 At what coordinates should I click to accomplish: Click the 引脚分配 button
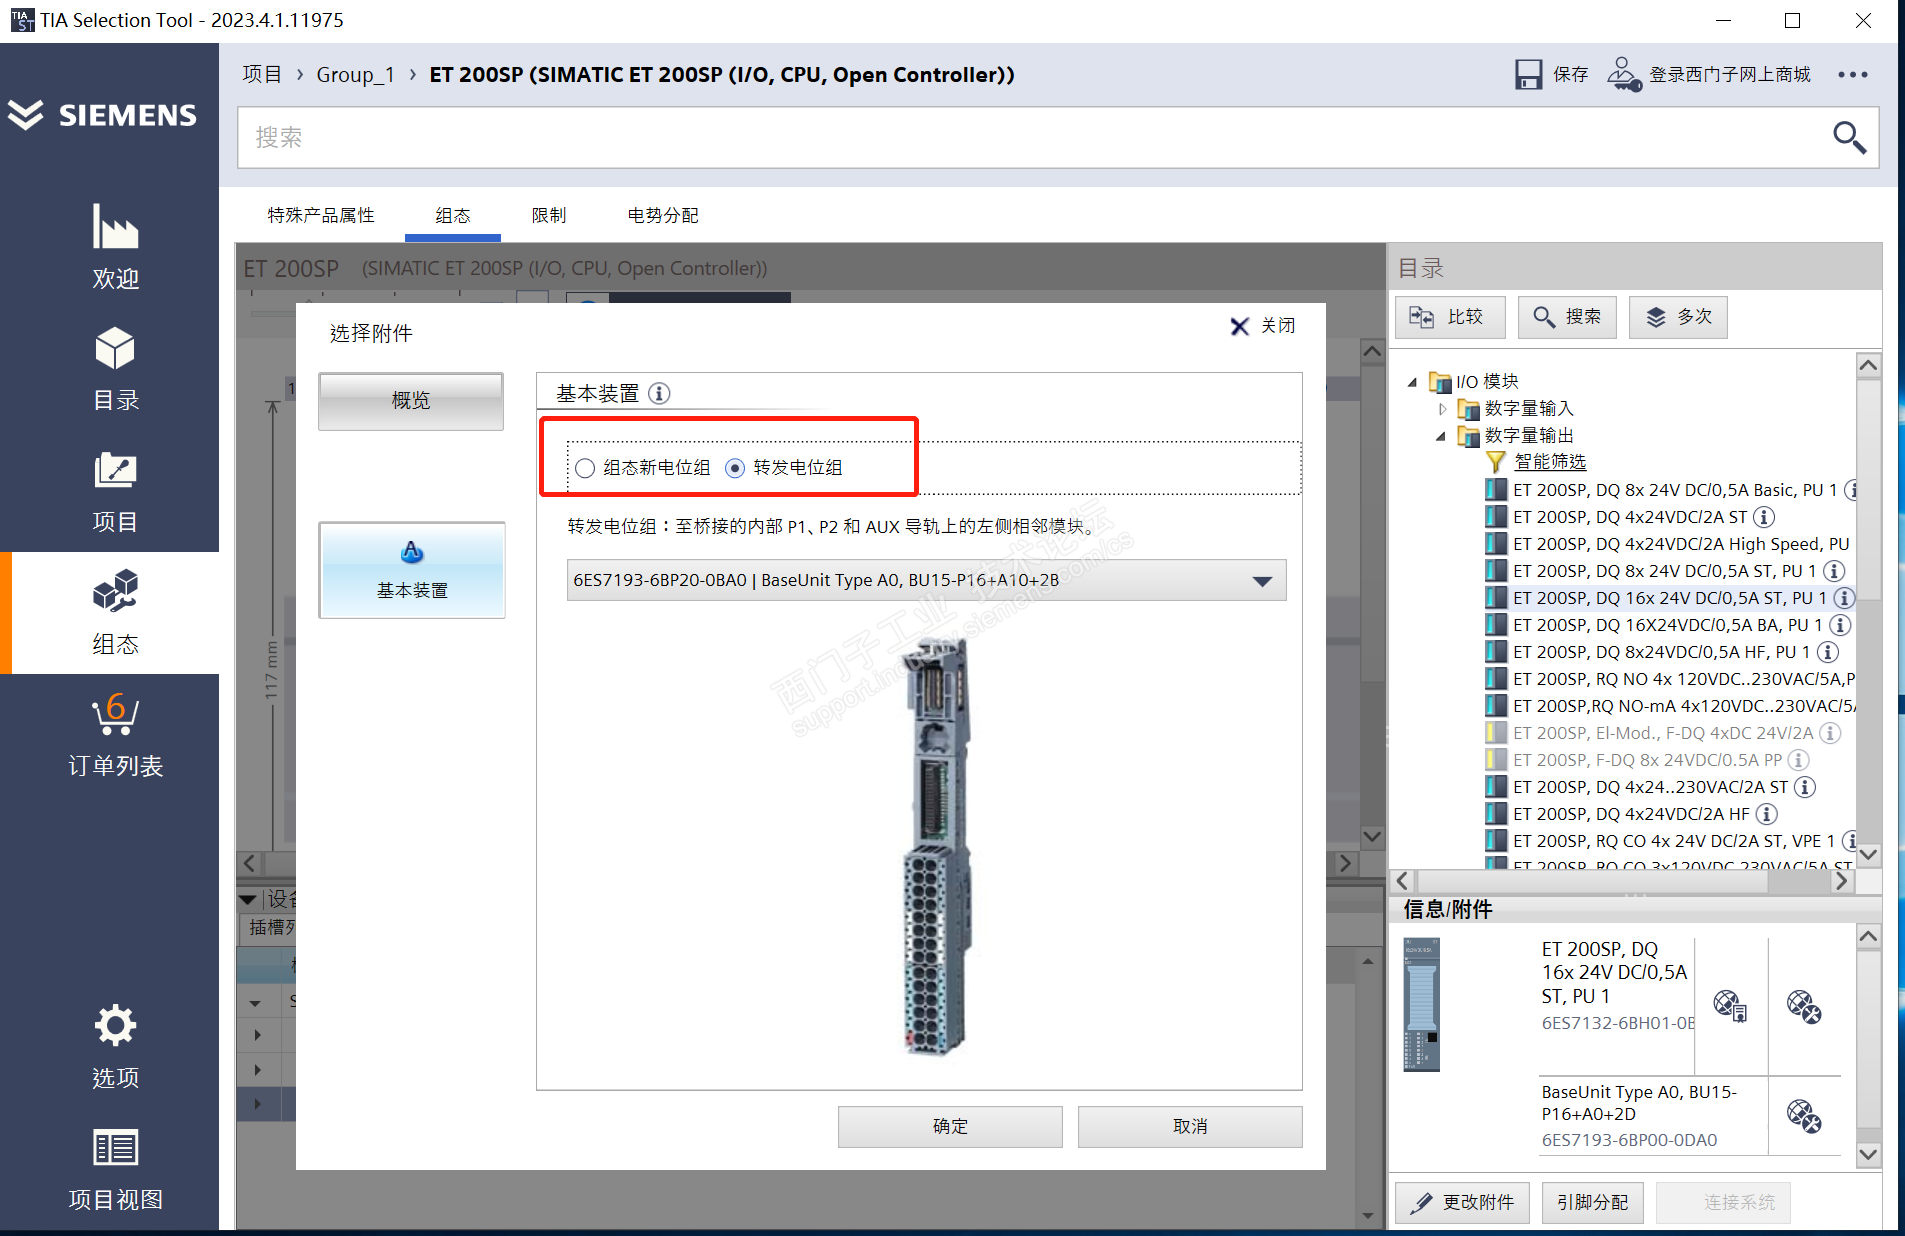point(1593,1202)
